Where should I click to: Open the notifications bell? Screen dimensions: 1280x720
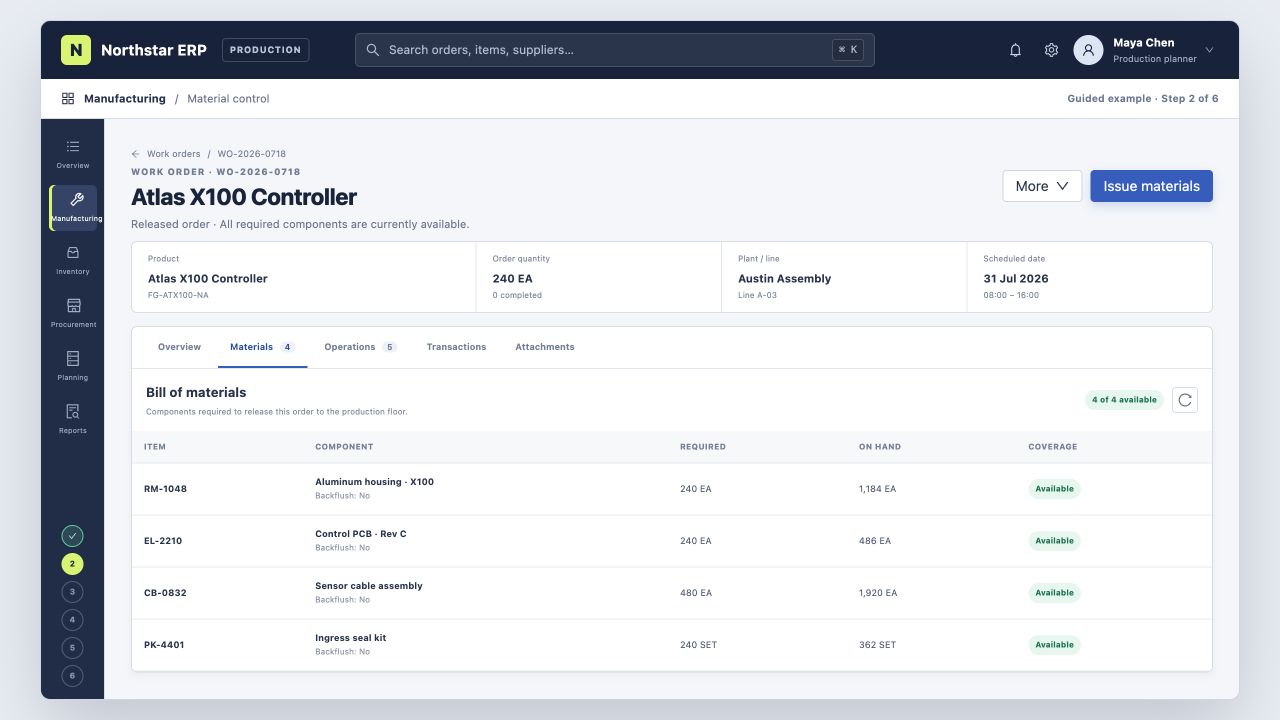tap(1015, 50)
